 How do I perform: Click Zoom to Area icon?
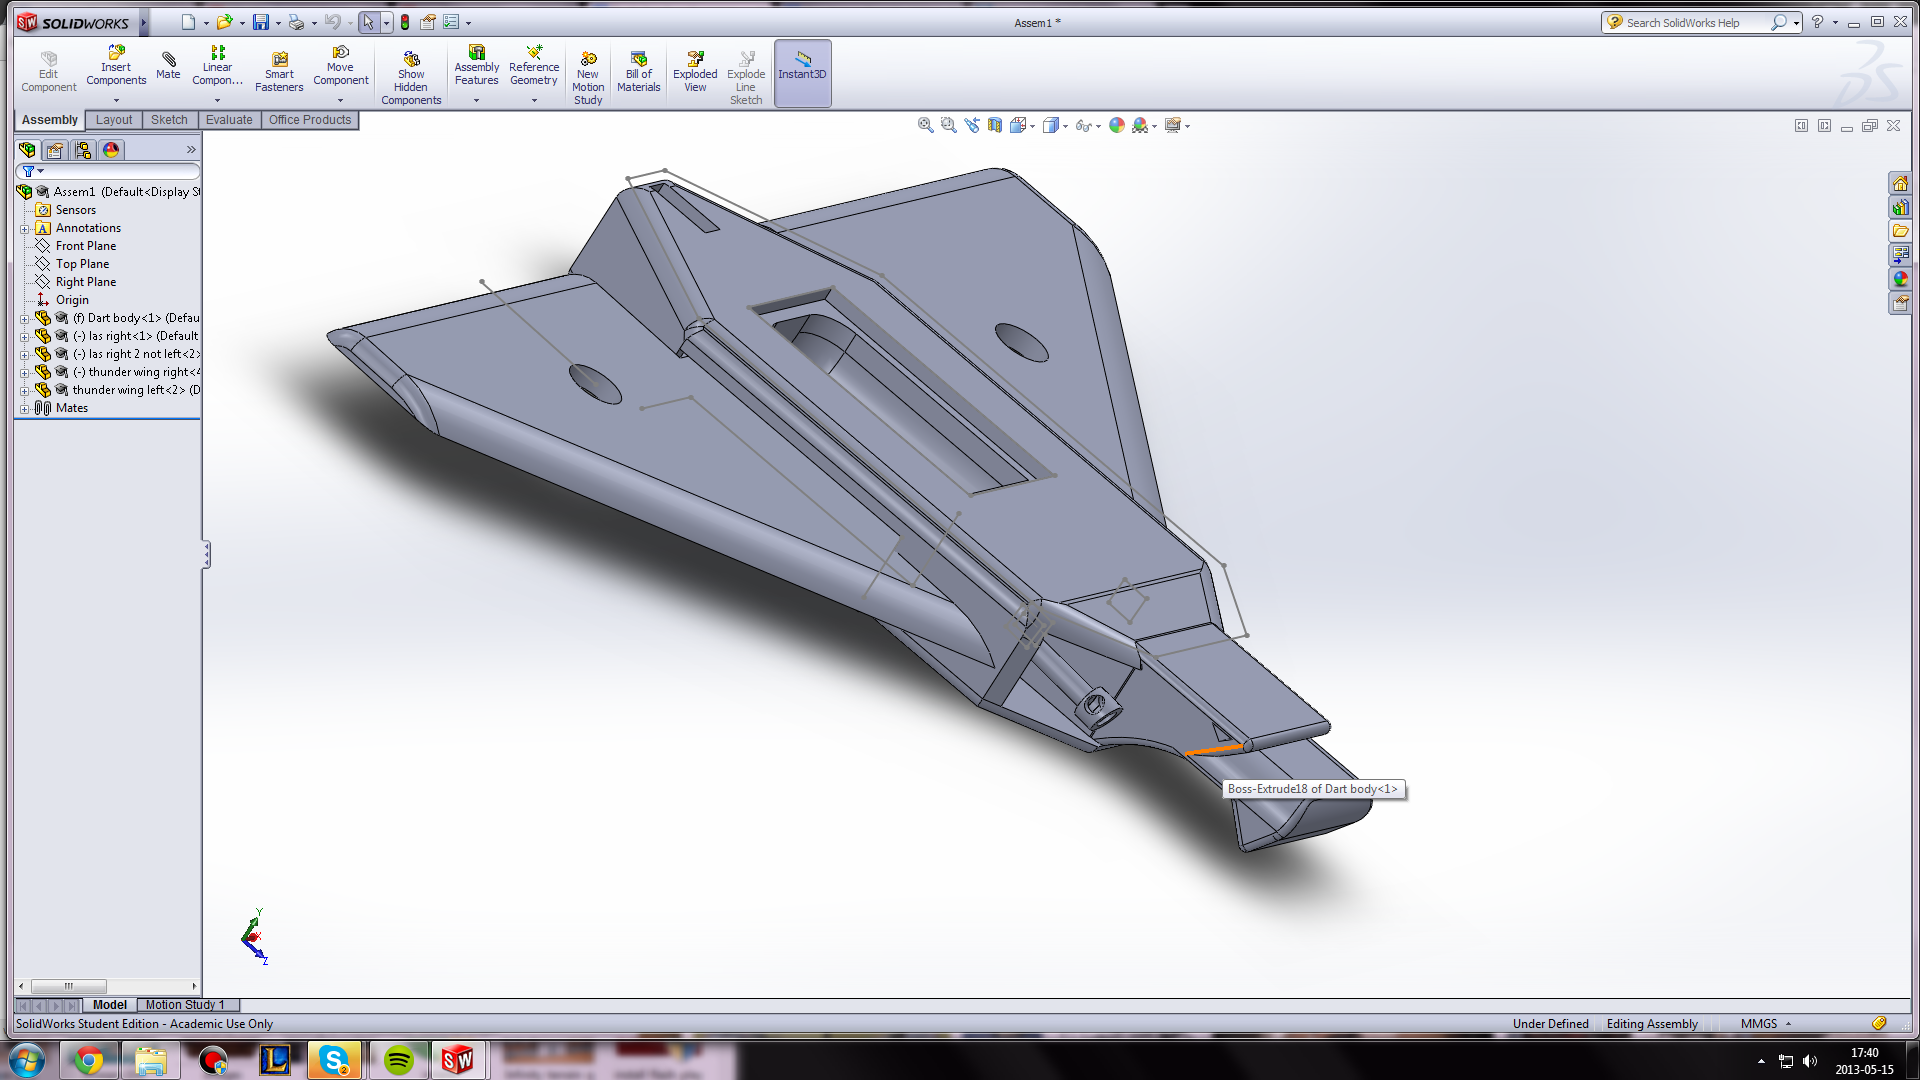click(x=949, y=125)
